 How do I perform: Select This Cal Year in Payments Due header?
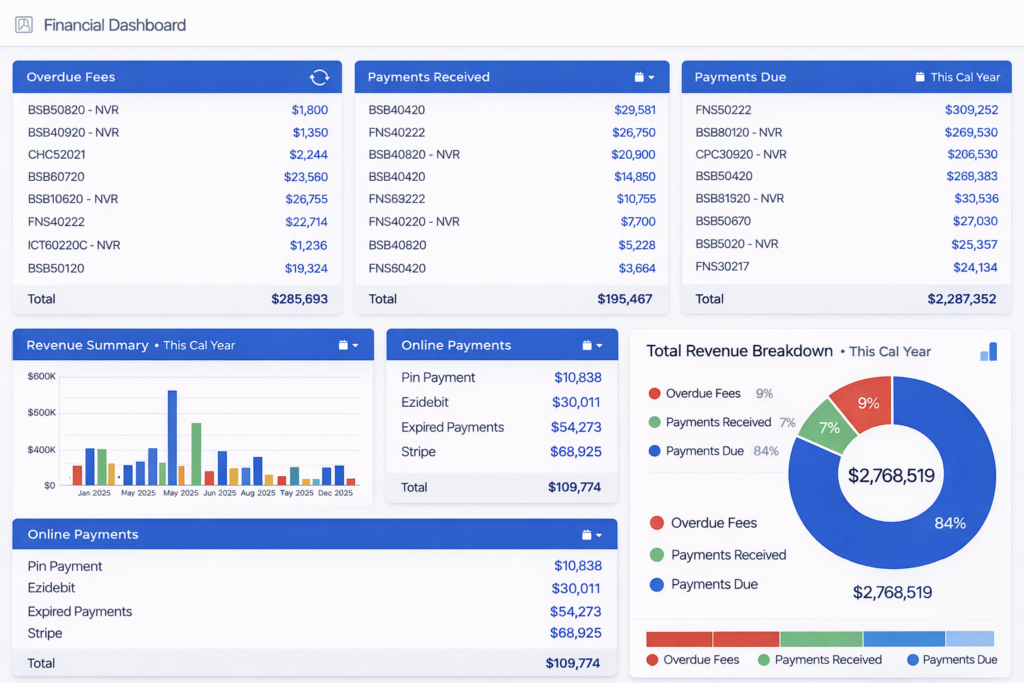[965, 77]
